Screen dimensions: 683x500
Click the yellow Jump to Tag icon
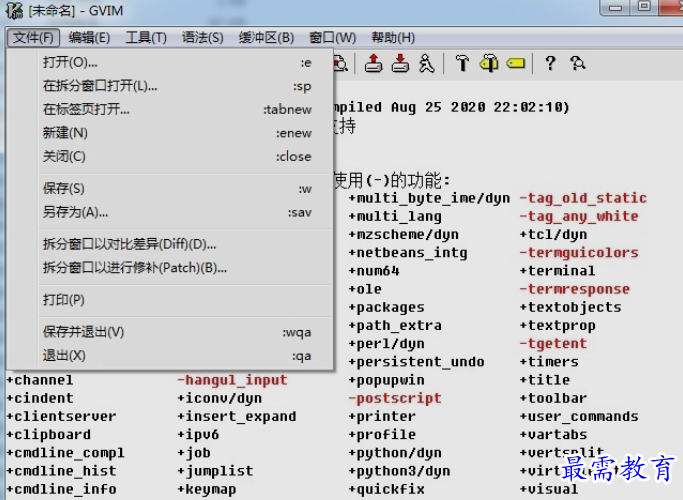coord(516,64)
